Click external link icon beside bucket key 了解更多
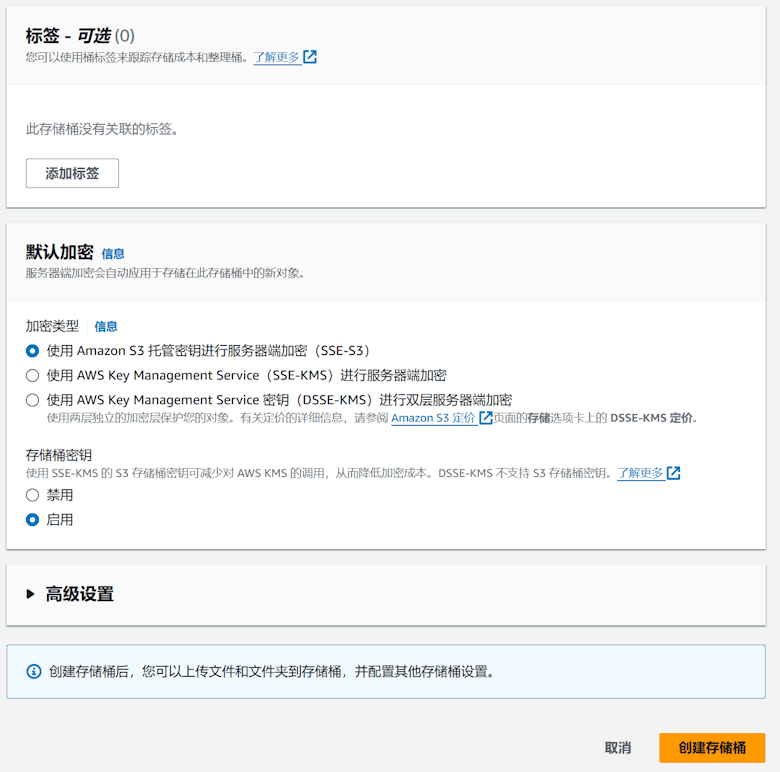The height and width of the screenshot is (772, 780). tap(674, 473)
